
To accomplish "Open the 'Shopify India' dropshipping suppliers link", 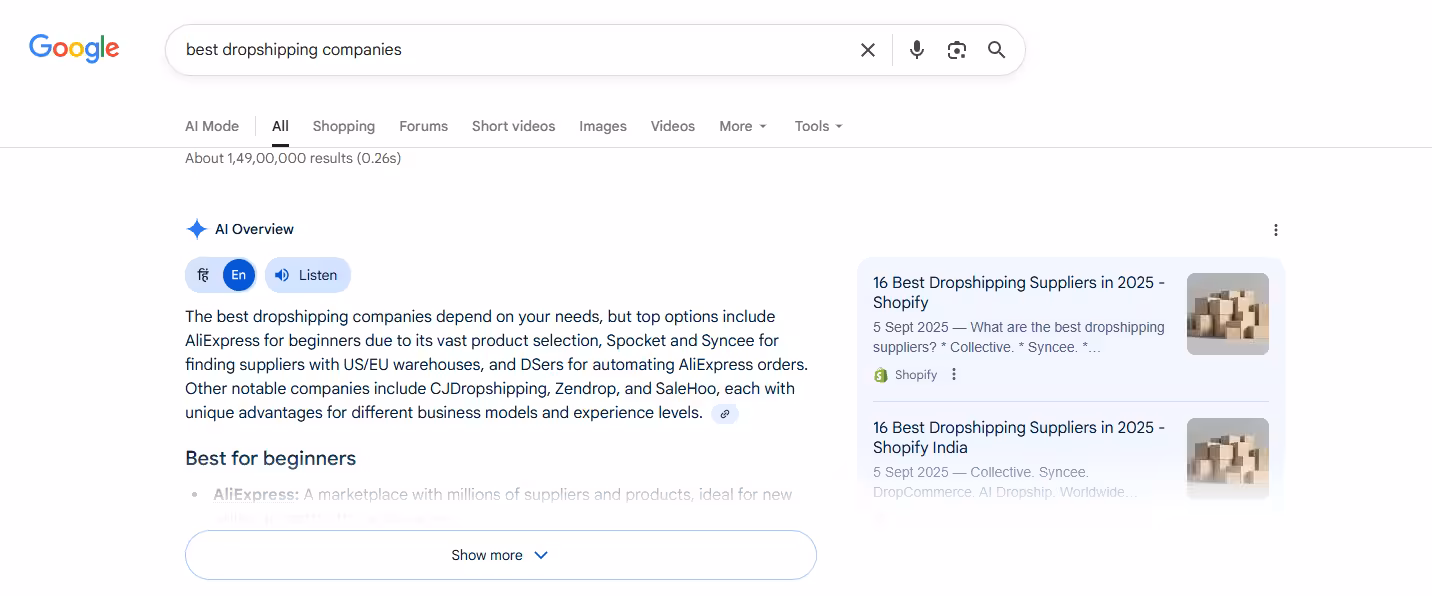I will coord(1019,437).
